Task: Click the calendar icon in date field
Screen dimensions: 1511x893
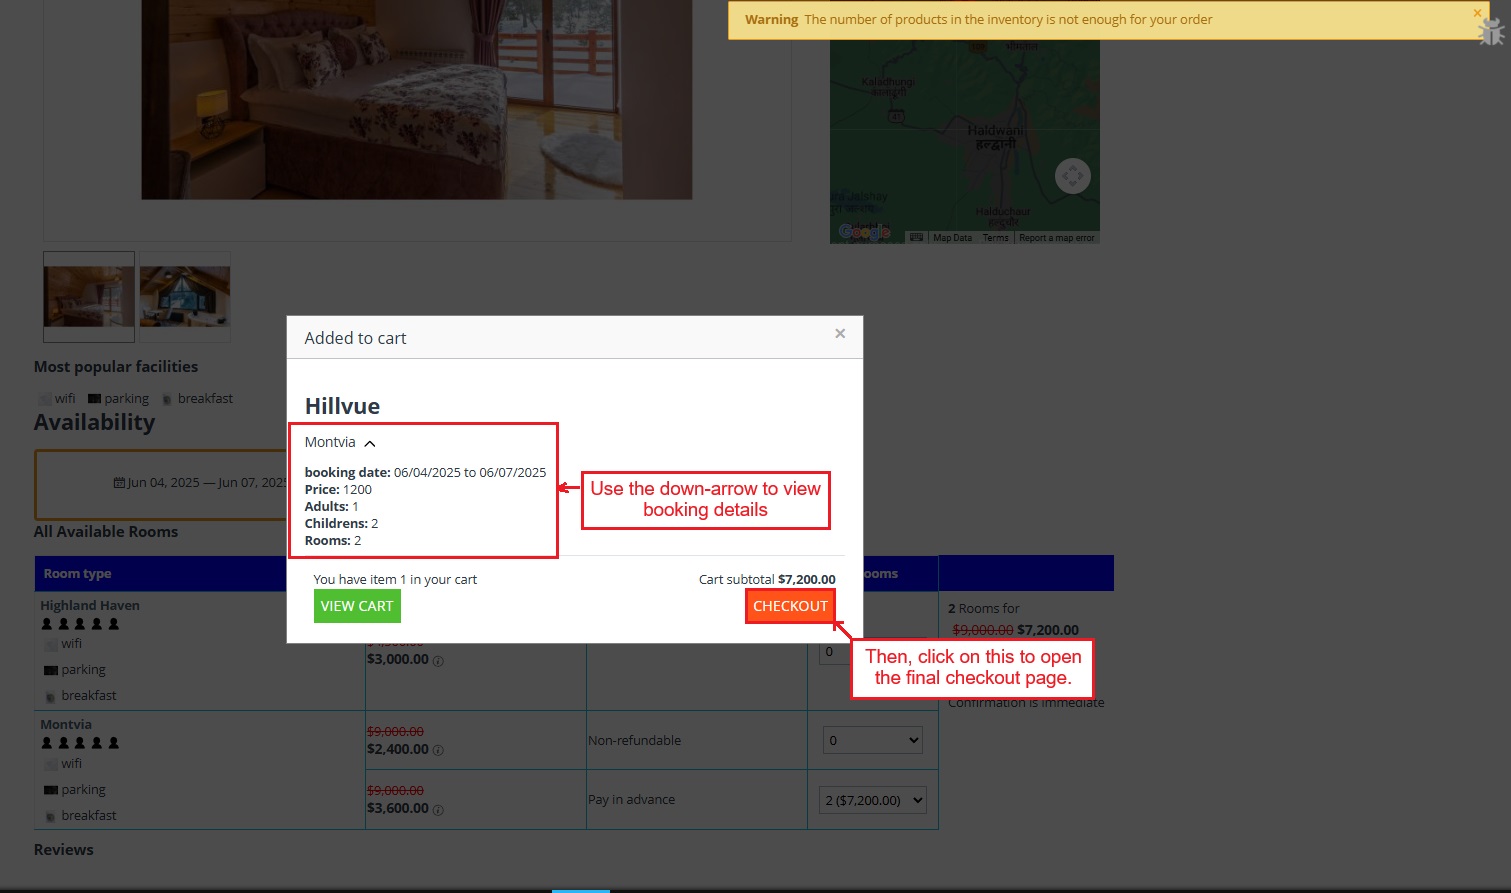Action: [x=119, y=483]
